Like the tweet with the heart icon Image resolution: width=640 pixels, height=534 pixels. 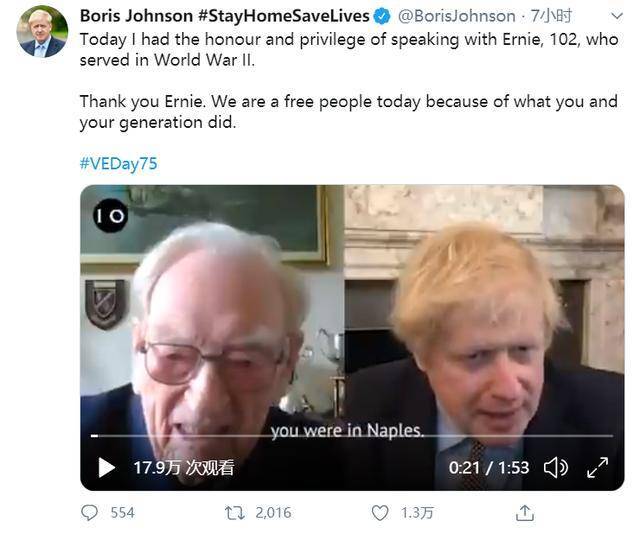pos(380,513)
